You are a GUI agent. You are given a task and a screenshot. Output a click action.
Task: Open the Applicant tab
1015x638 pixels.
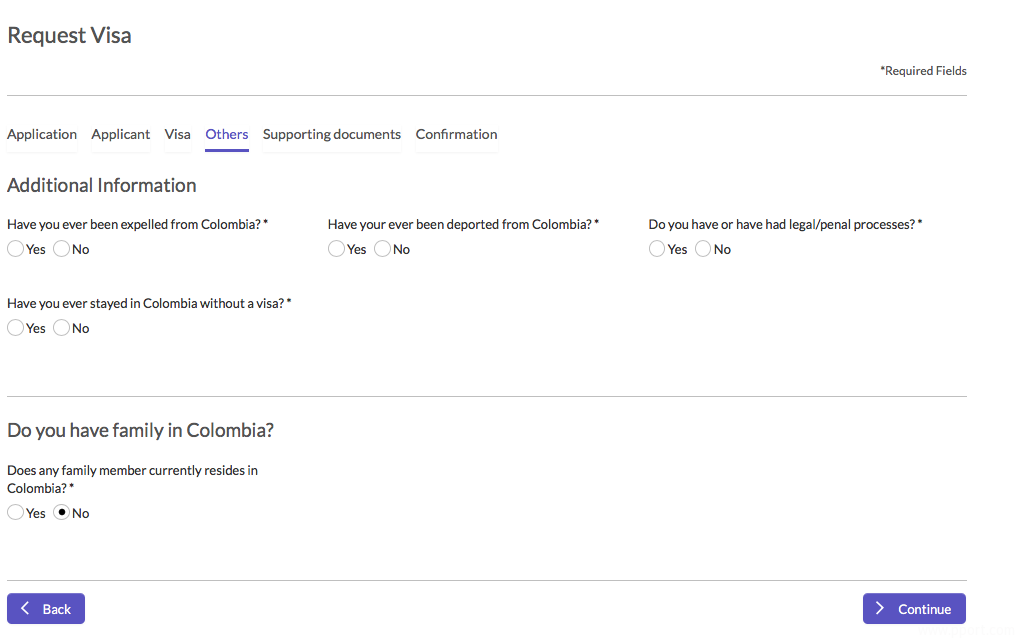point(121,135)
